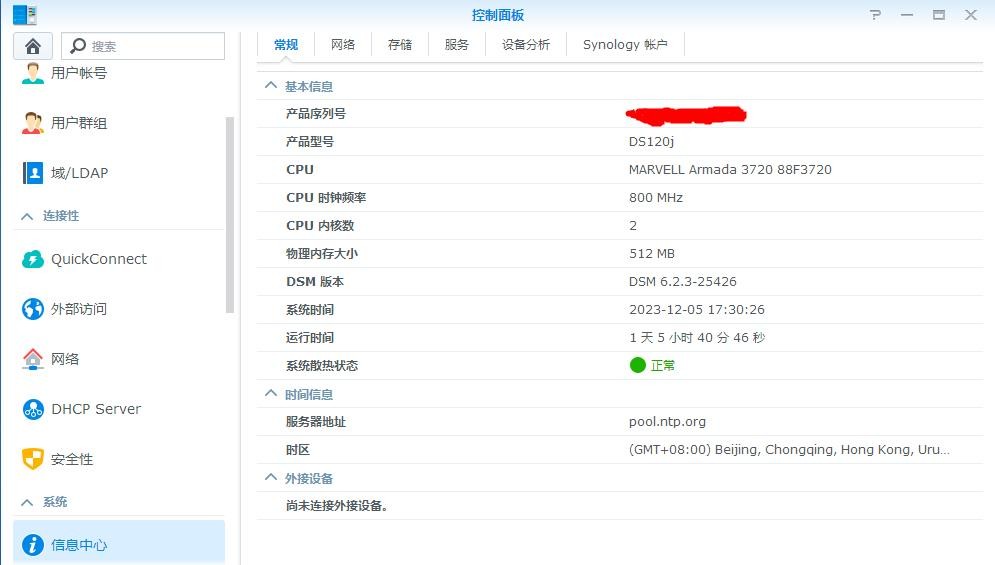Collapse the 基本信息 section

coord(271,86)
